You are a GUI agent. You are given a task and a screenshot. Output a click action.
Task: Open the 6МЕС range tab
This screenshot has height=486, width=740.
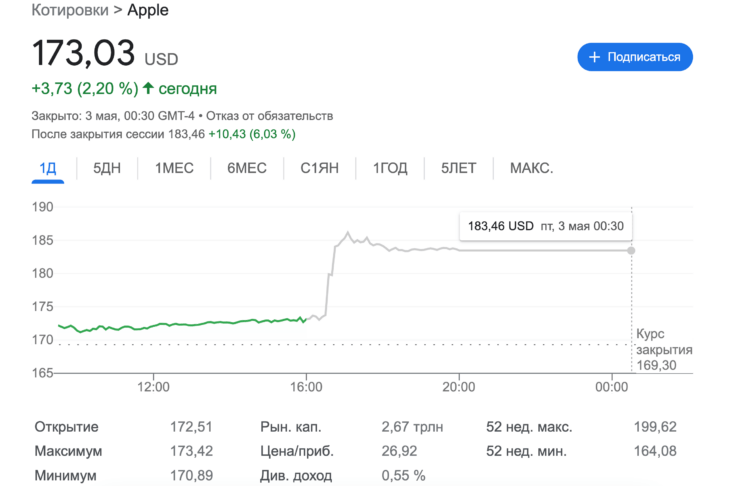pos(247,168)
